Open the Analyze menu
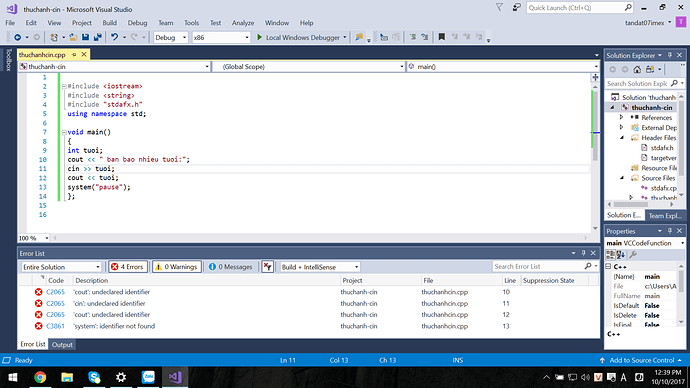Screen dimensions: 690x388 pyautogui.click(x=243, y=23)
